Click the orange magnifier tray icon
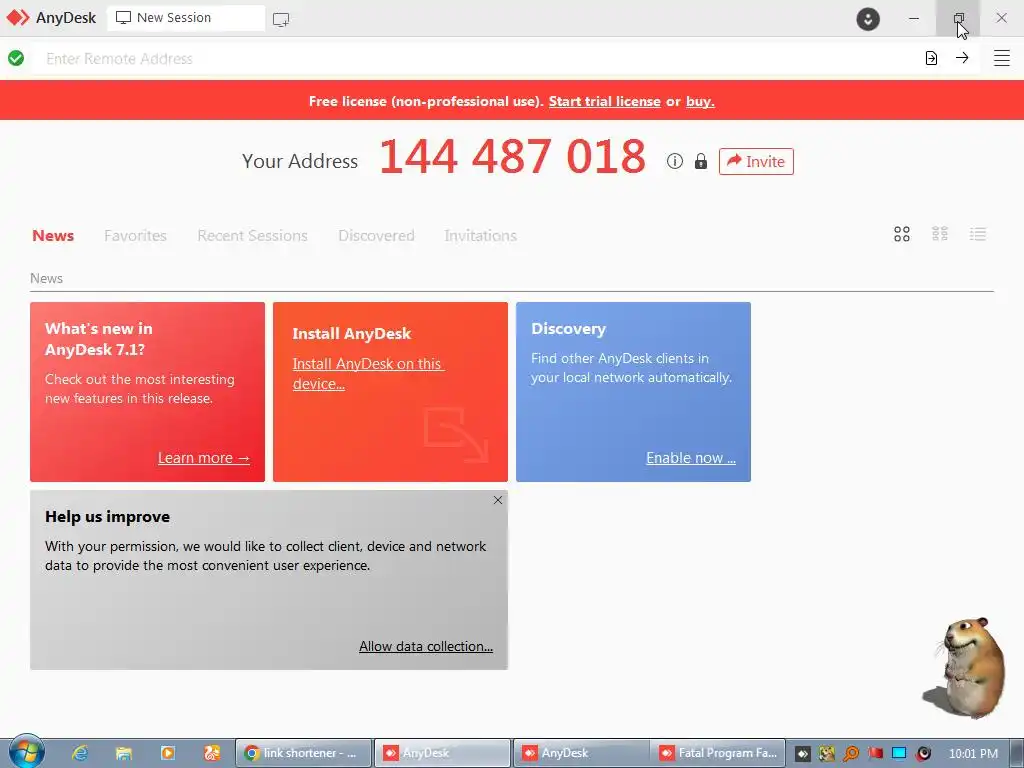 [x=851, y=754]
